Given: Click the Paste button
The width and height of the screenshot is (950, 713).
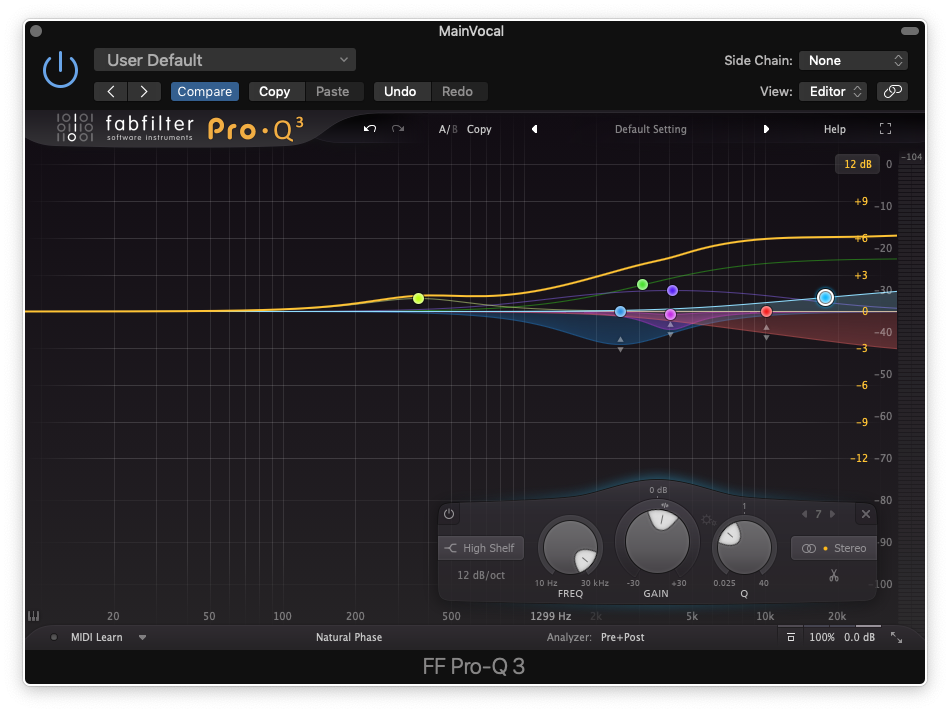Looking at the screenshot, I should coord(333,91).
